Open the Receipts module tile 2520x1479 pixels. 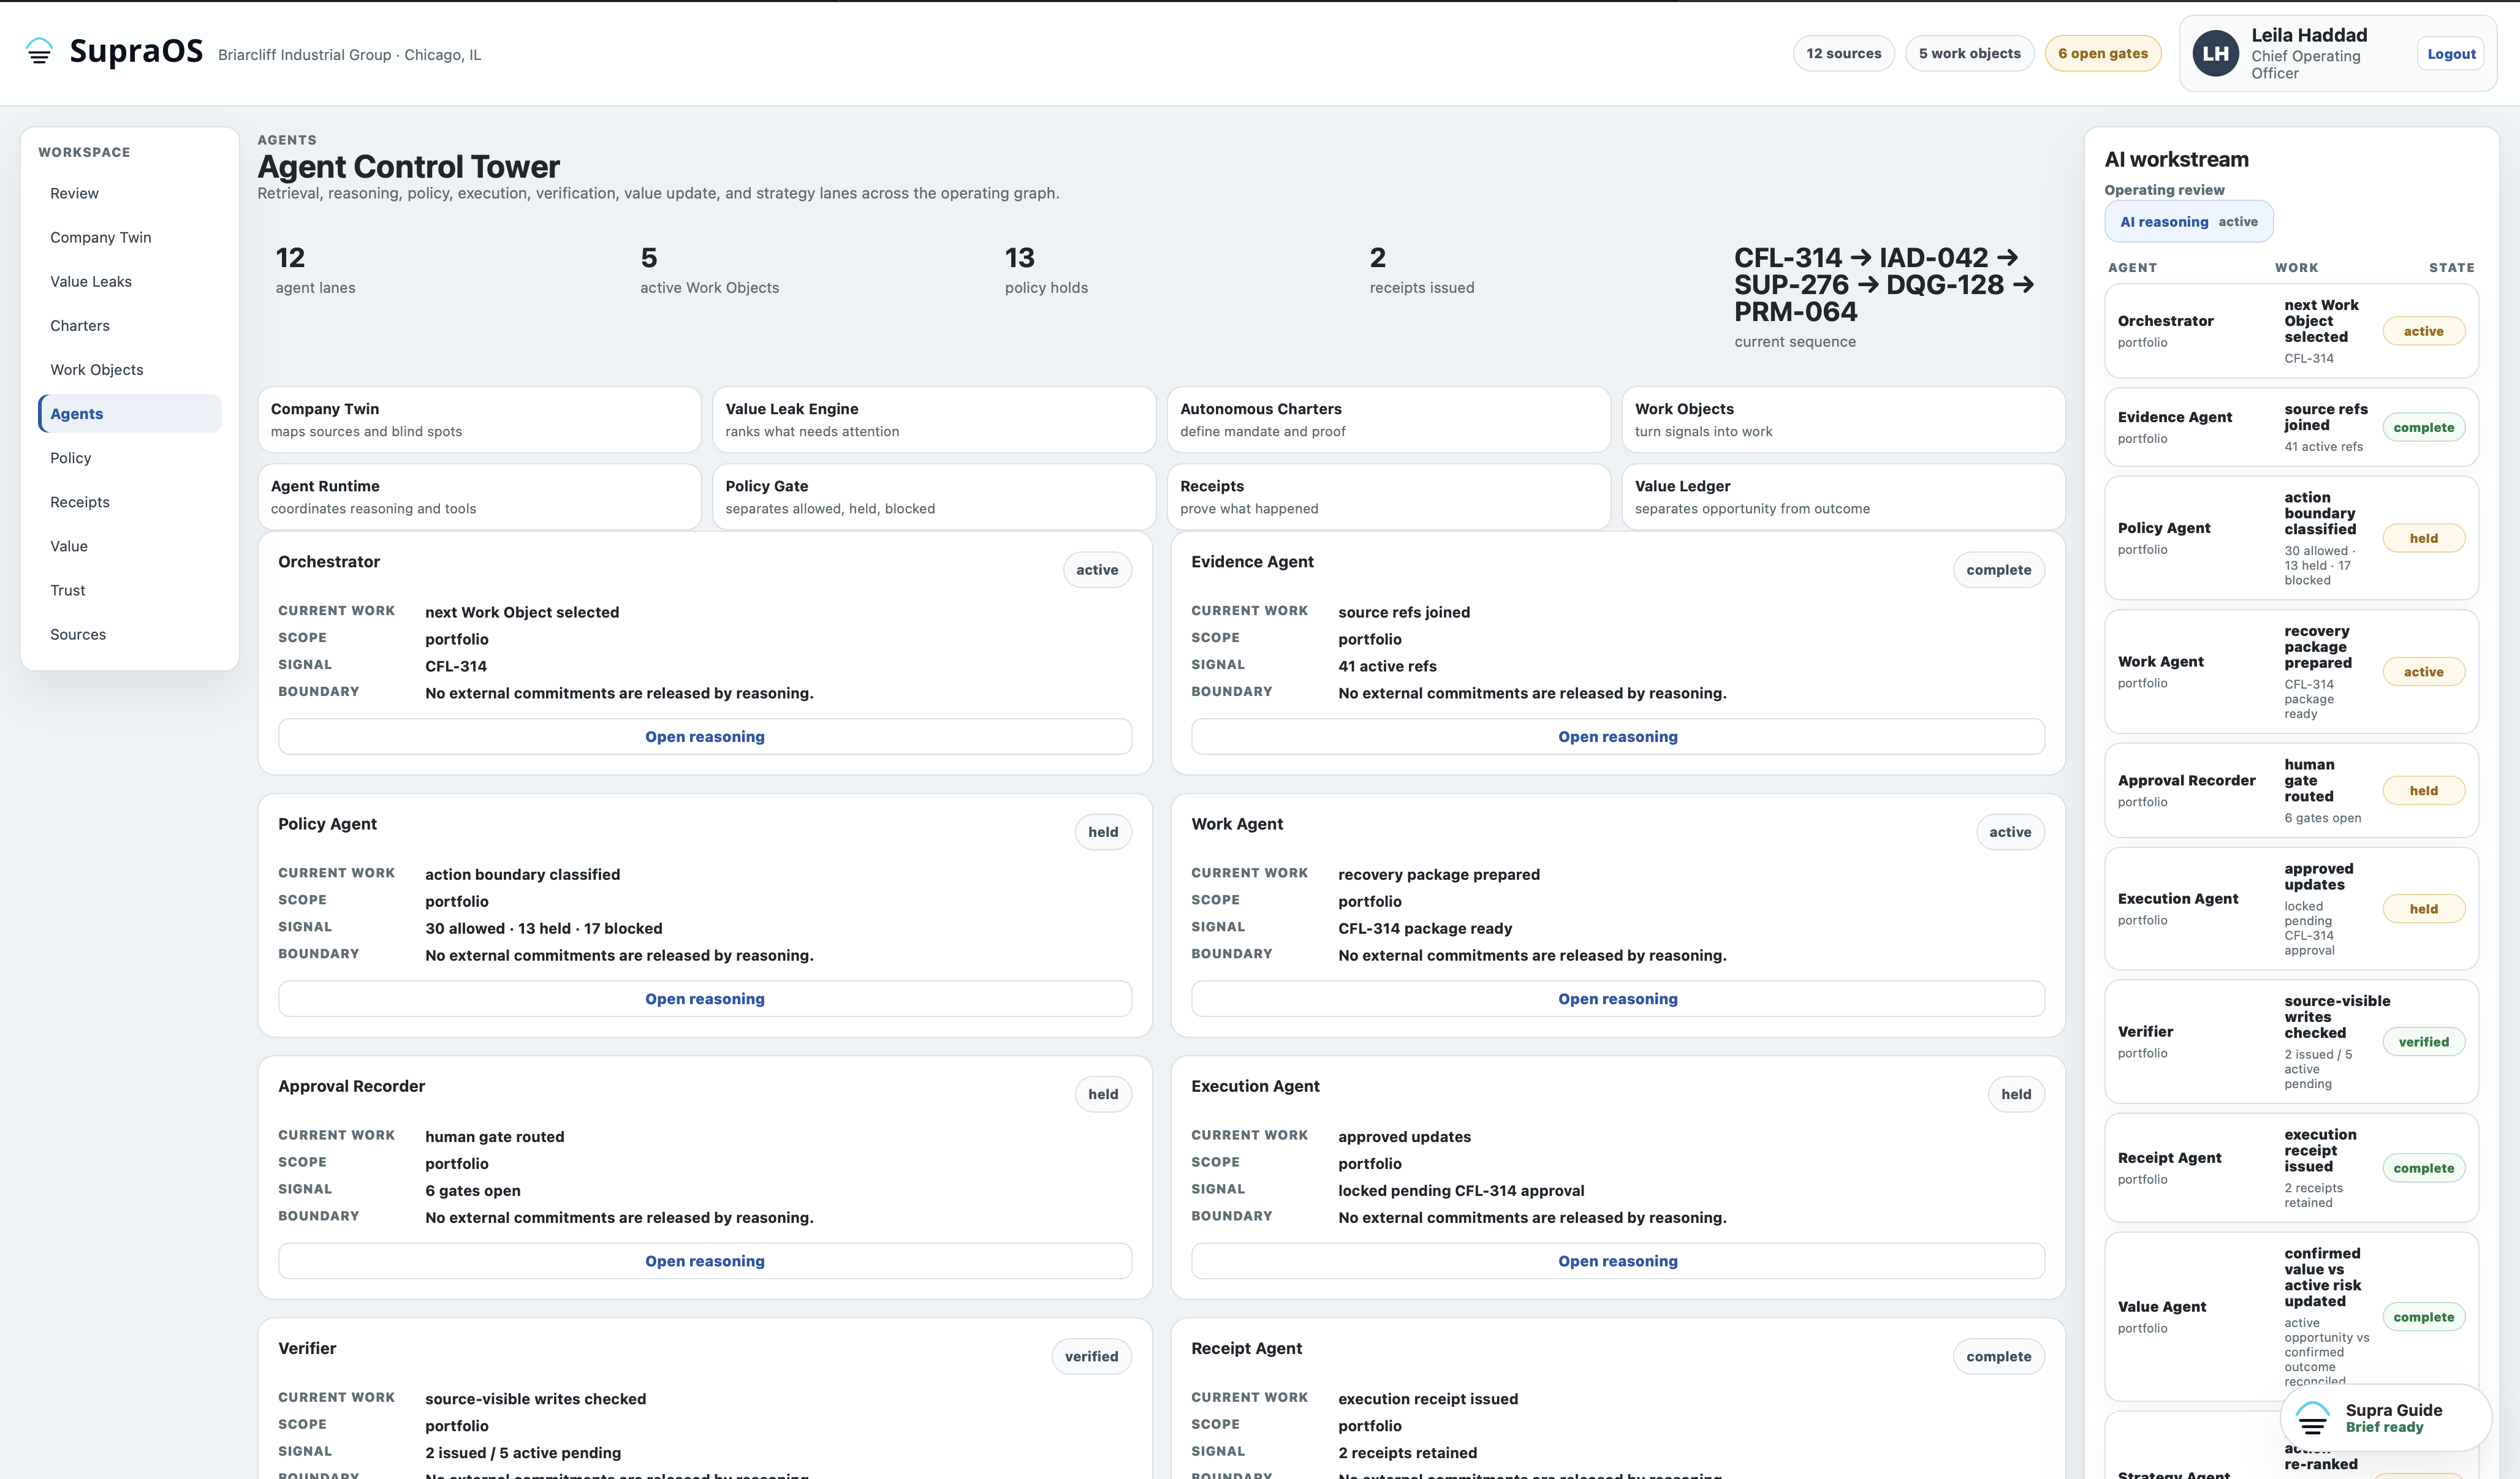[x=1388, y=496]
